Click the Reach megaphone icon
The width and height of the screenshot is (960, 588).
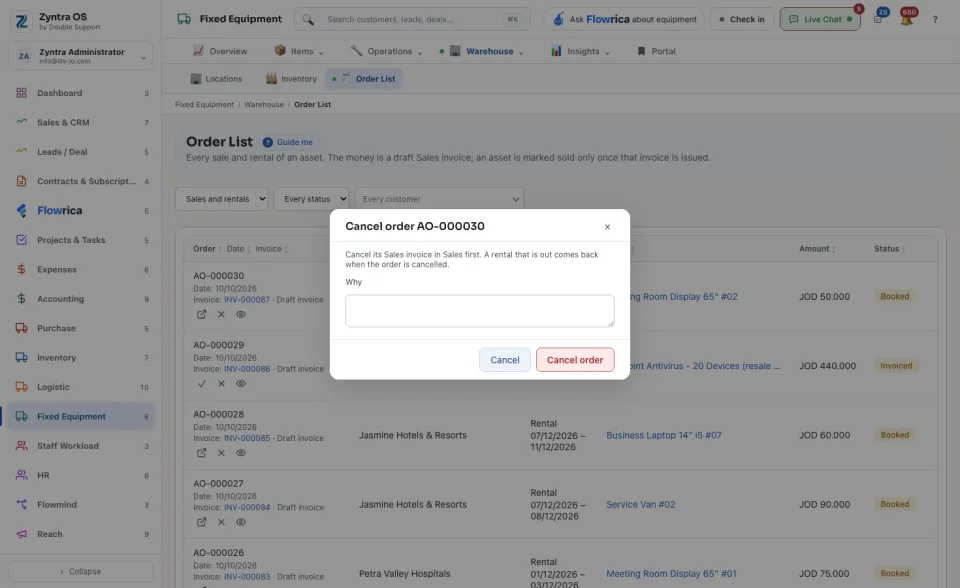click(x=21, y=534)
